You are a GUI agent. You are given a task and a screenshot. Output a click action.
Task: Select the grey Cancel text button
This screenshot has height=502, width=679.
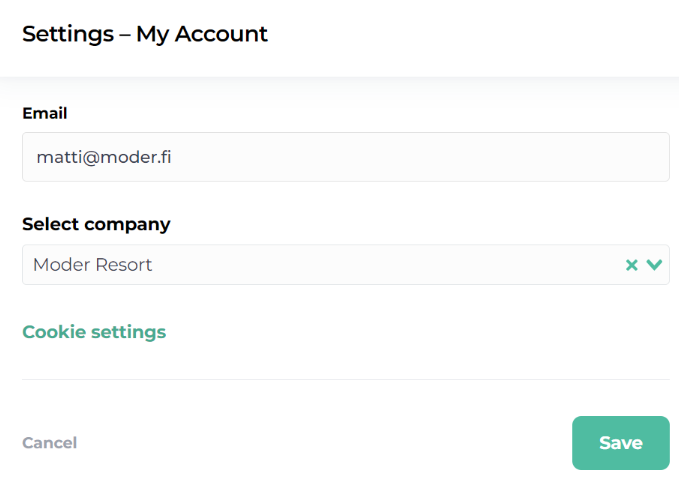point(49,443)
